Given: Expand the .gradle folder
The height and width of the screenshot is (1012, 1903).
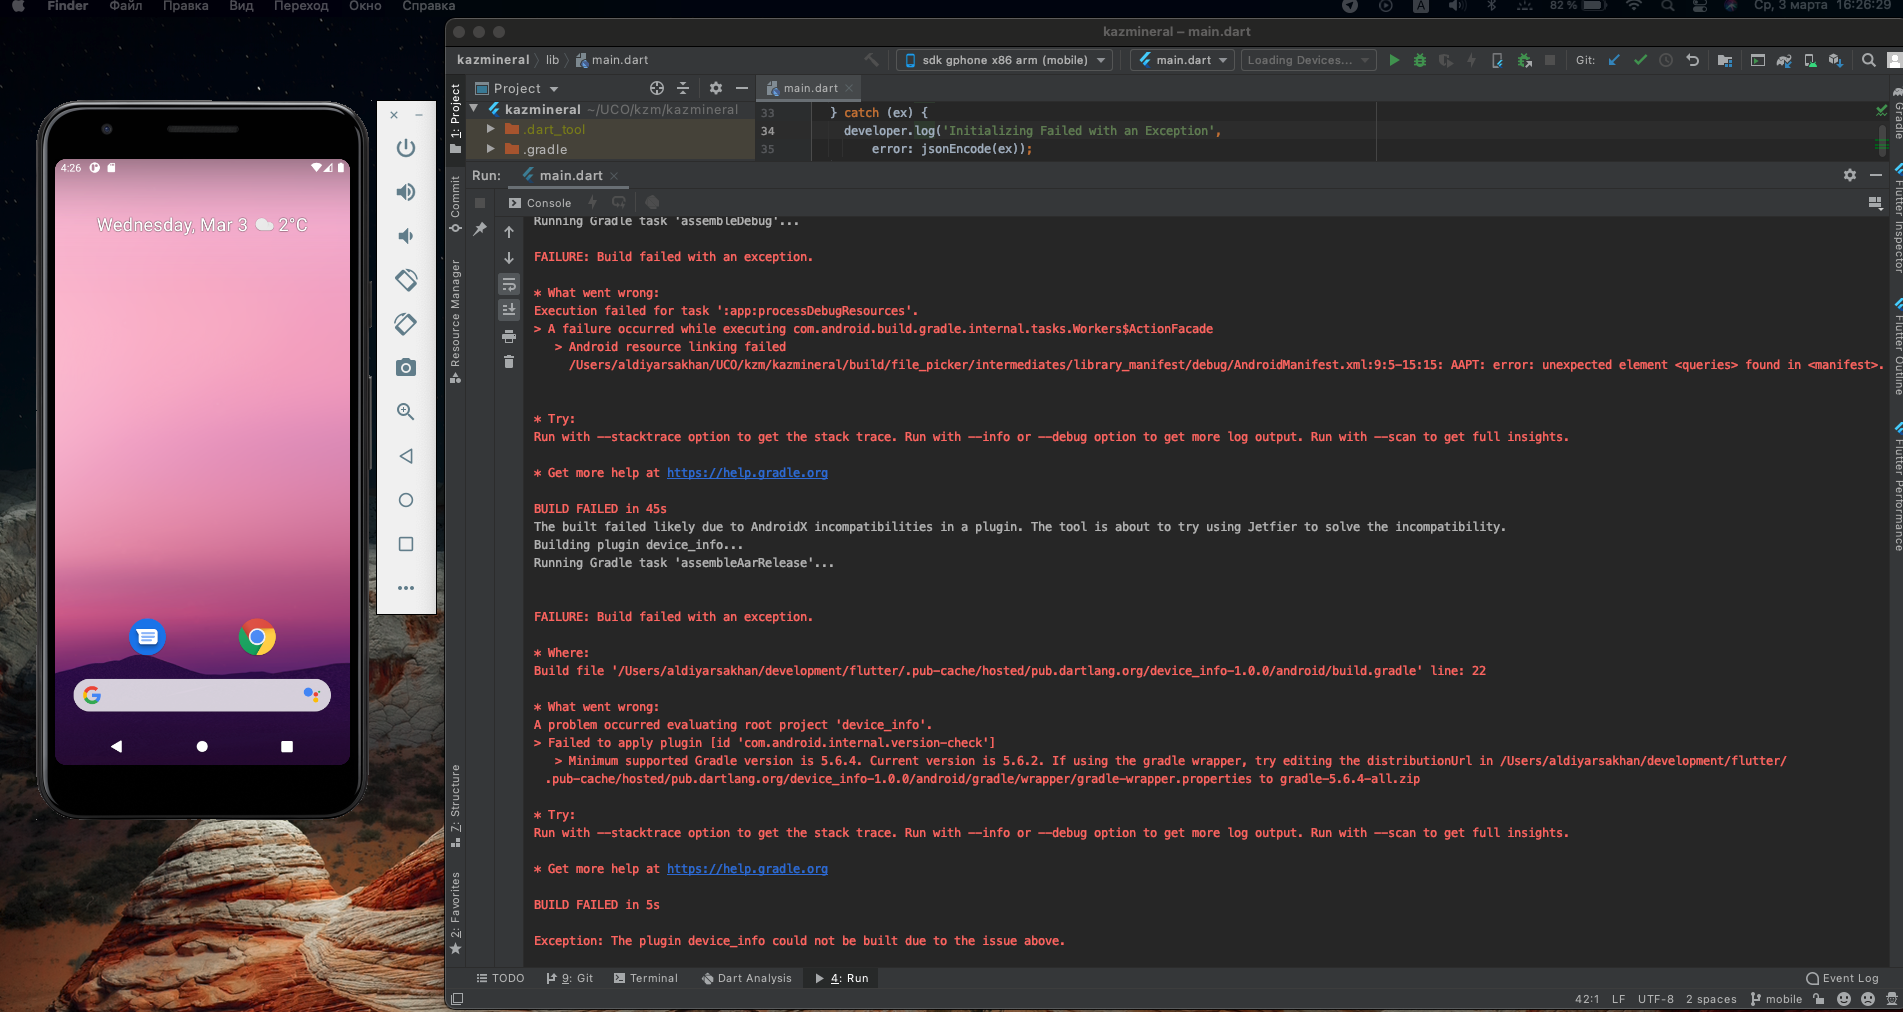Looking at the screenshot, I should (490, 149).
